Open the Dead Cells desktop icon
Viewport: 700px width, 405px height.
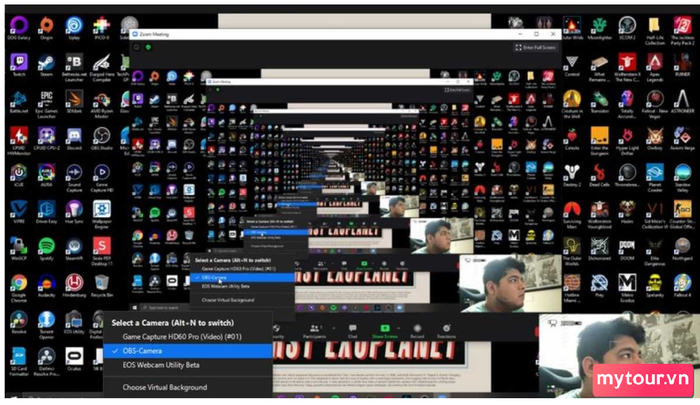[x=600, y=175]
